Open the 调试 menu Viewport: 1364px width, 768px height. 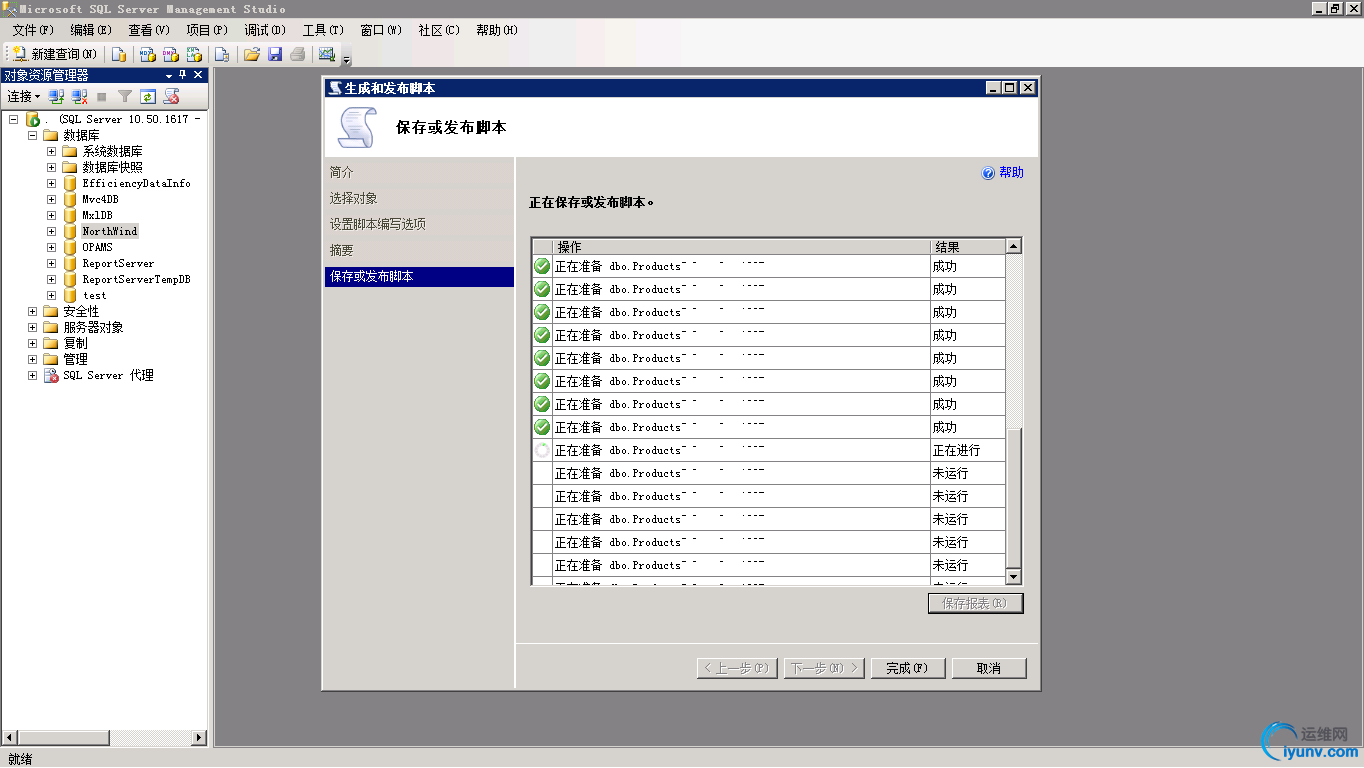pos(265,30)
